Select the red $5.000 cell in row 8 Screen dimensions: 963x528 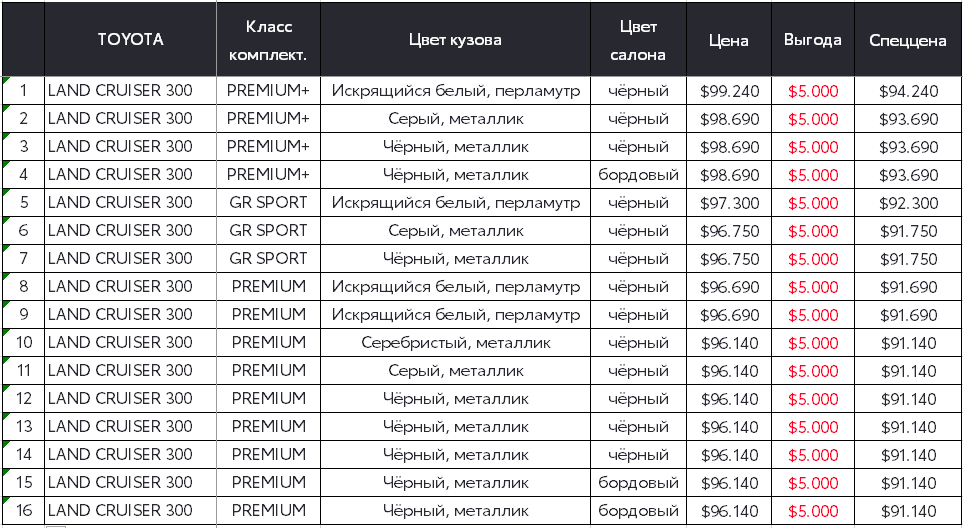pyautogui.click(x=813, y=287)
